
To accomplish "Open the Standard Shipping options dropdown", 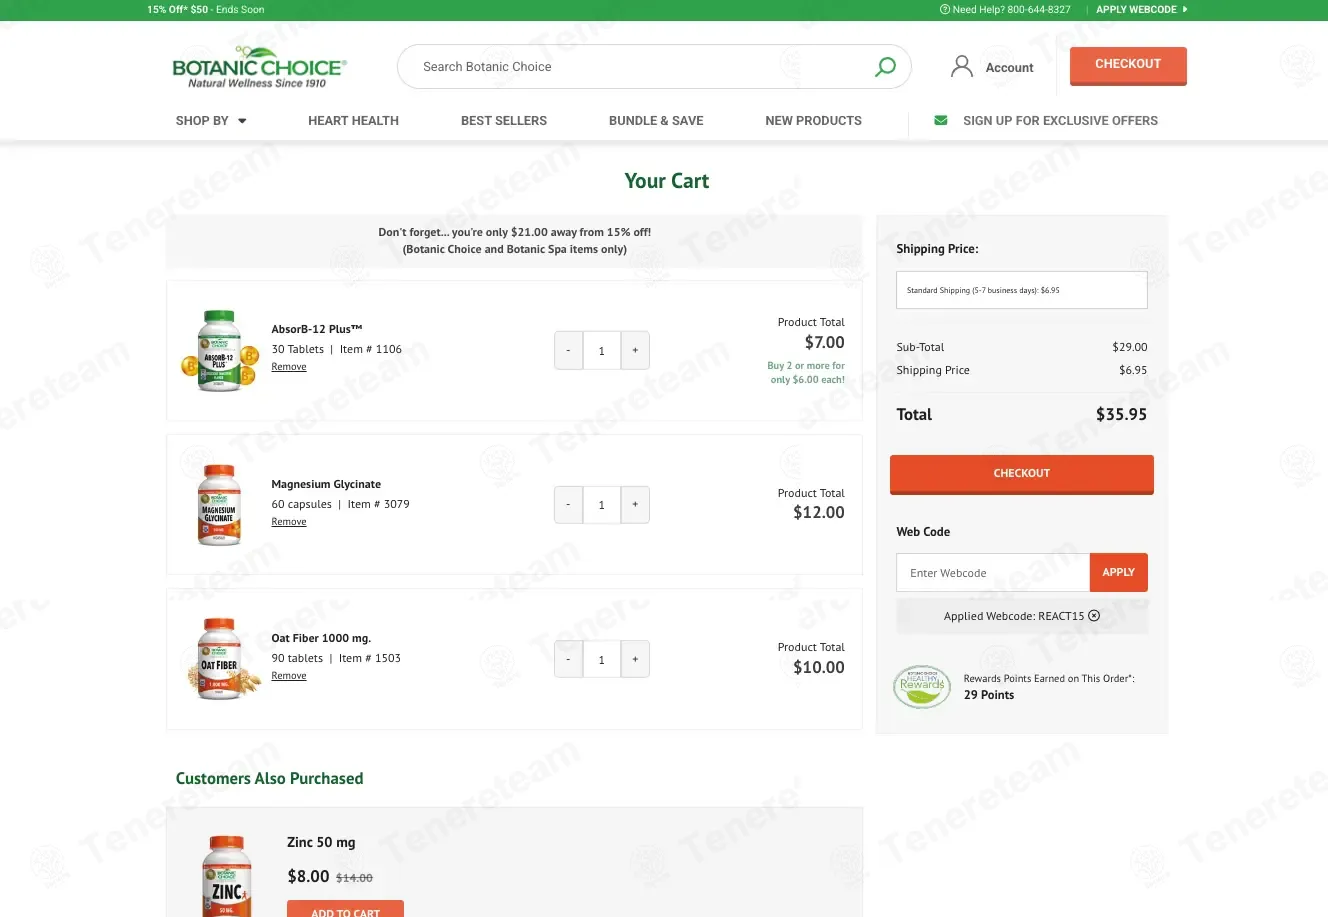I will tap(1021, 290).
